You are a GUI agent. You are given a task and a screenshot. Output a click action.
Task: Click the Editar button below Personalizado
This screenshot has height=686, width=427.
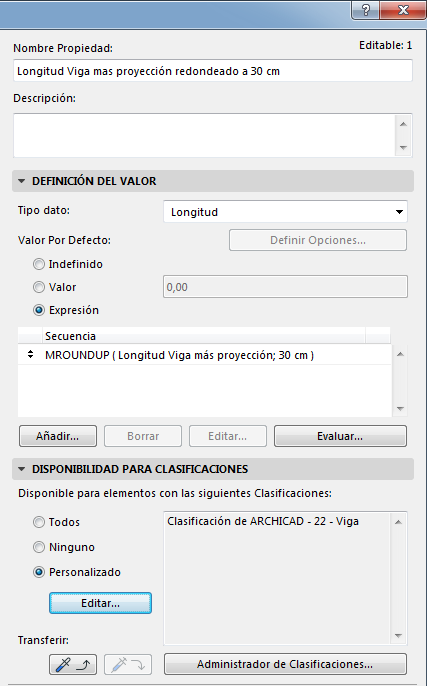[100, 603]
